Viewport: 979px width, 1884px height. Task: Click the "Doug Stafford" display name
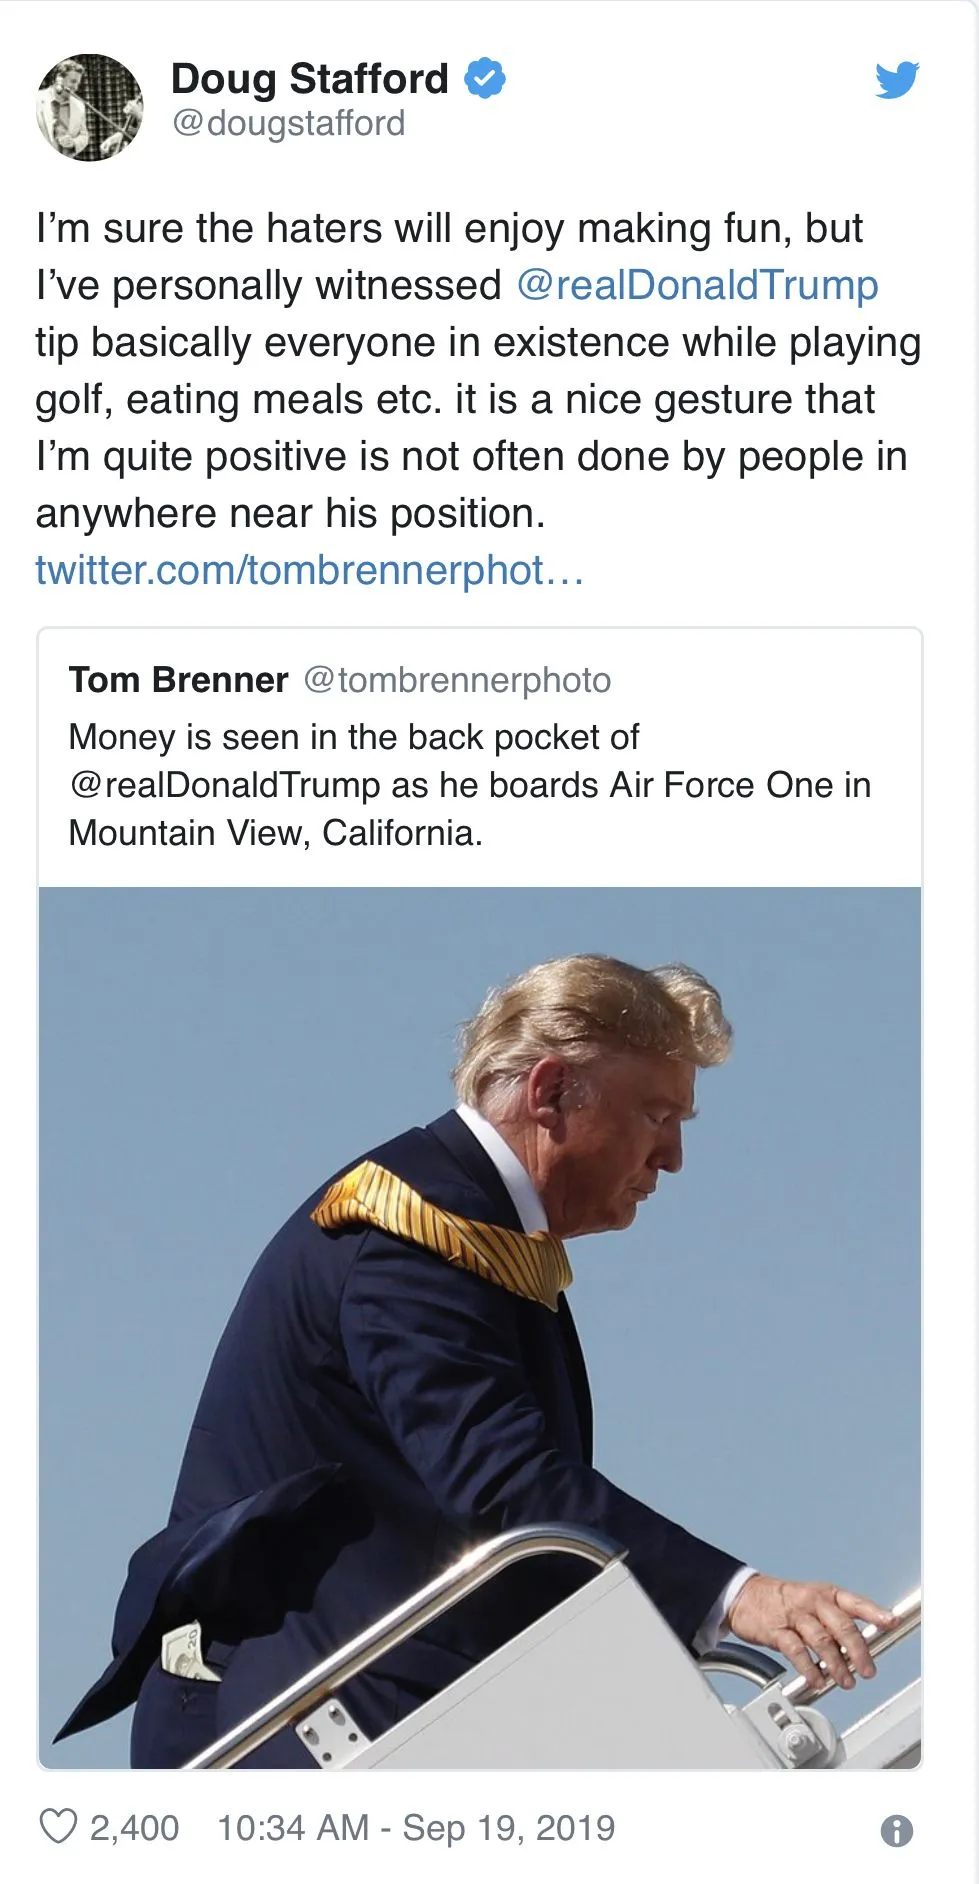point(310,79)
